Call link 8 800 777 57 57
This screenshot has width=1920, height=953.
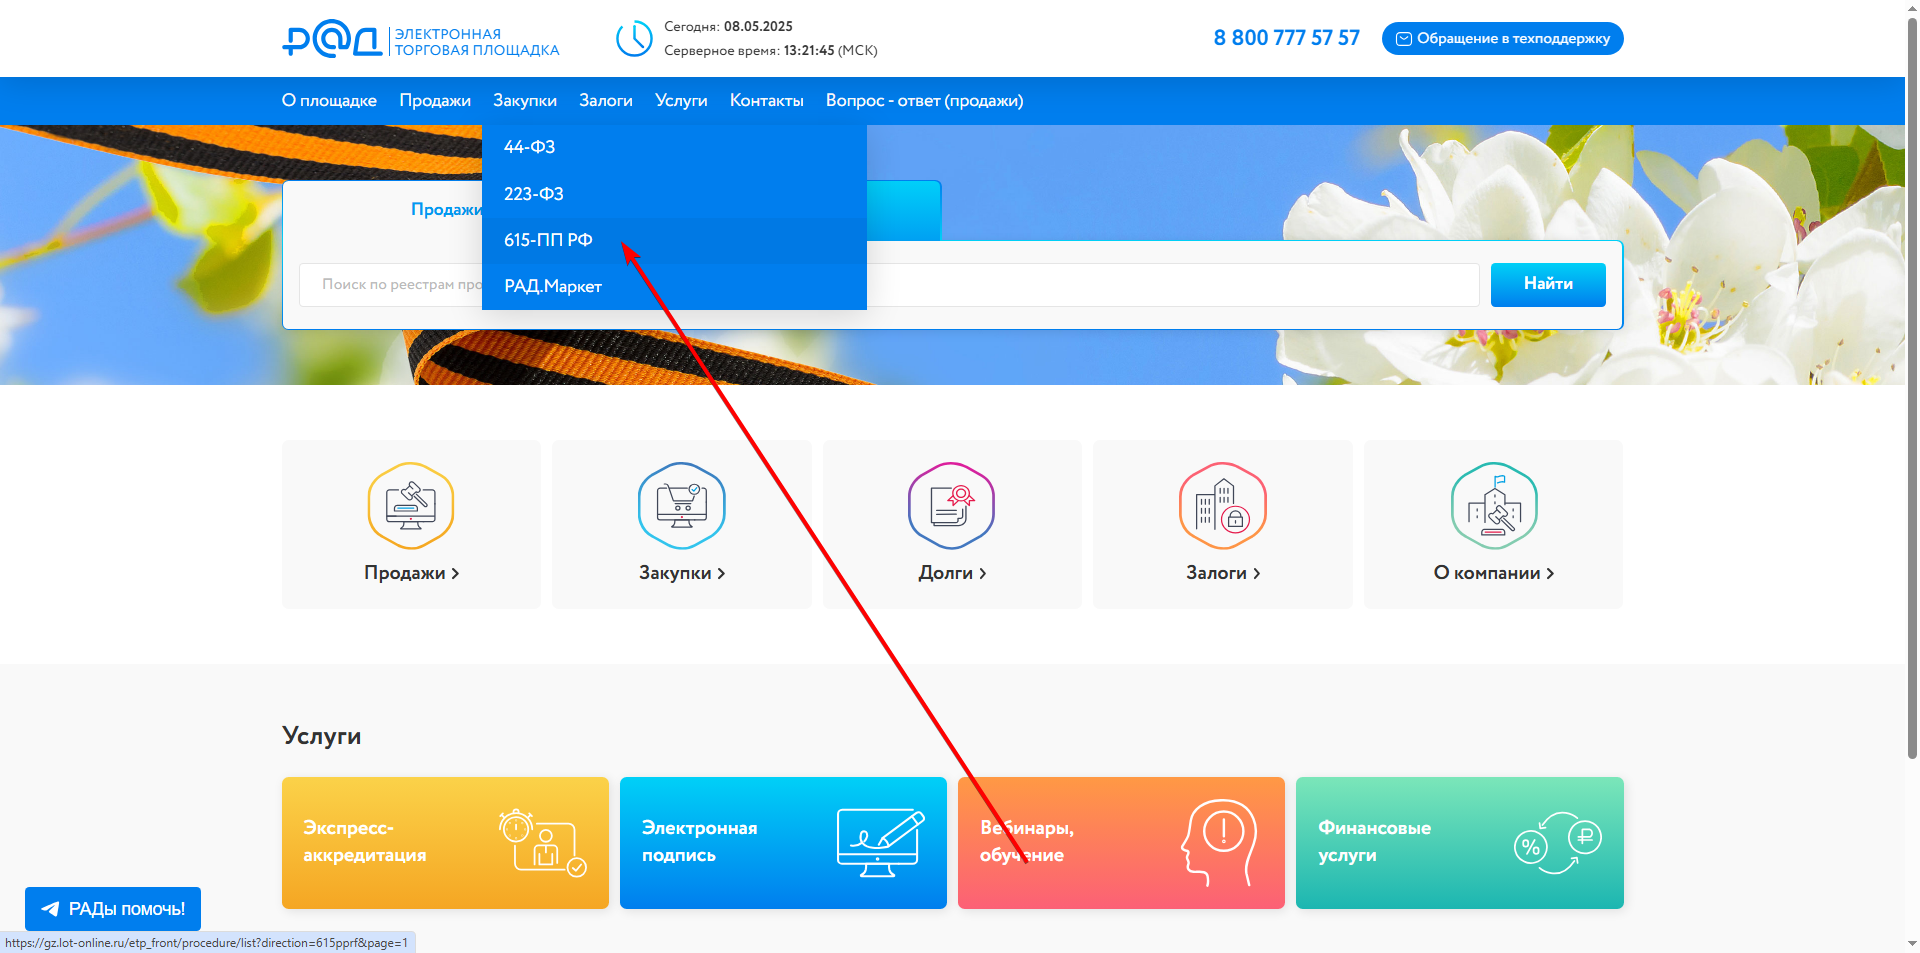(1287, 38)
